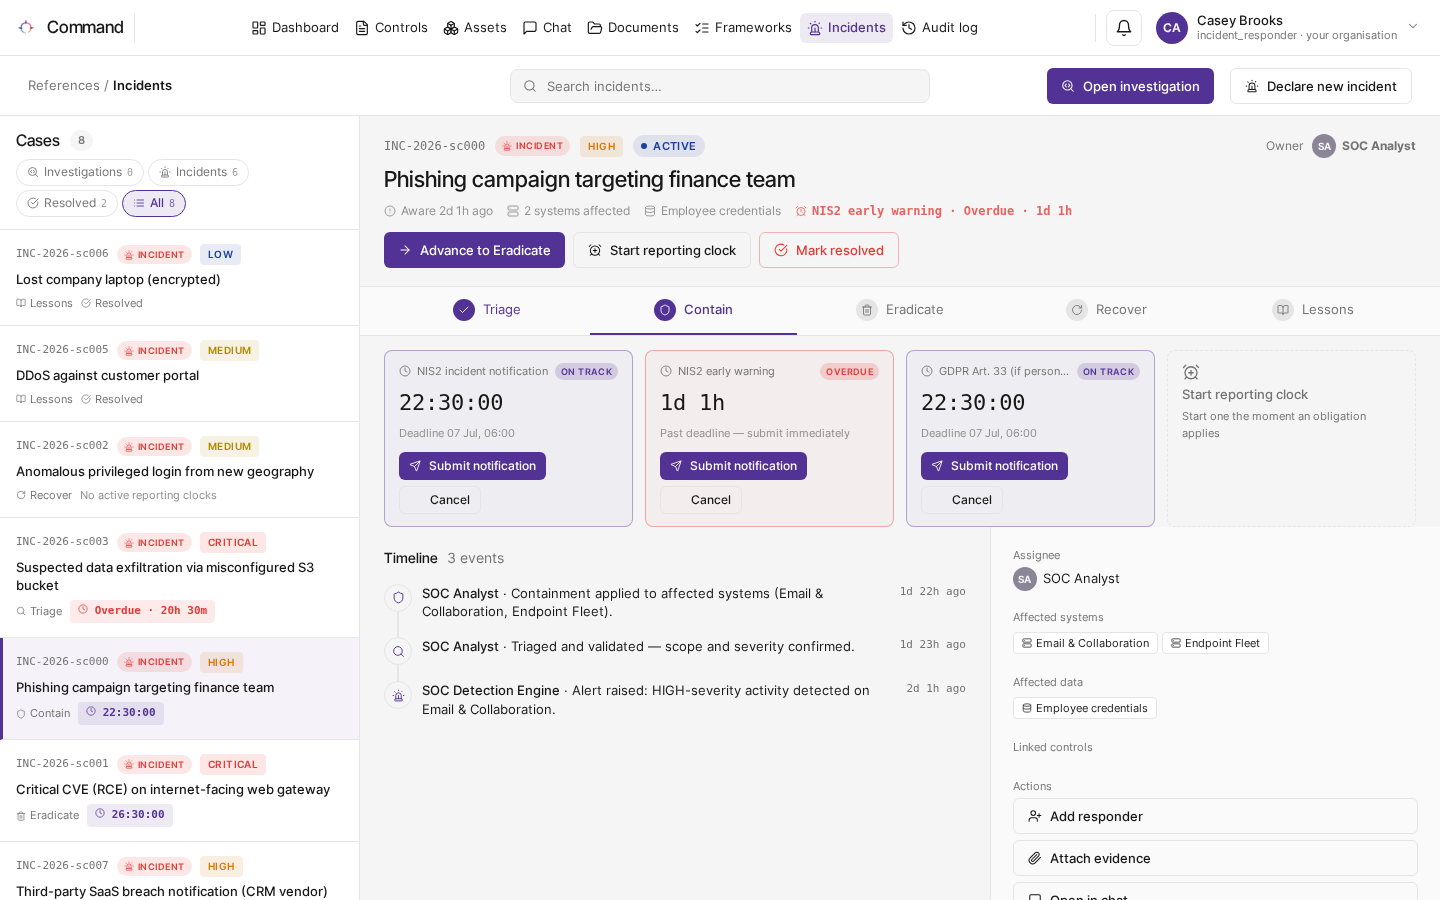The width and height of the screenshot is (1440, 900).
Task: Submit the overdue NIS2 early warning
Action: point(733,466)
